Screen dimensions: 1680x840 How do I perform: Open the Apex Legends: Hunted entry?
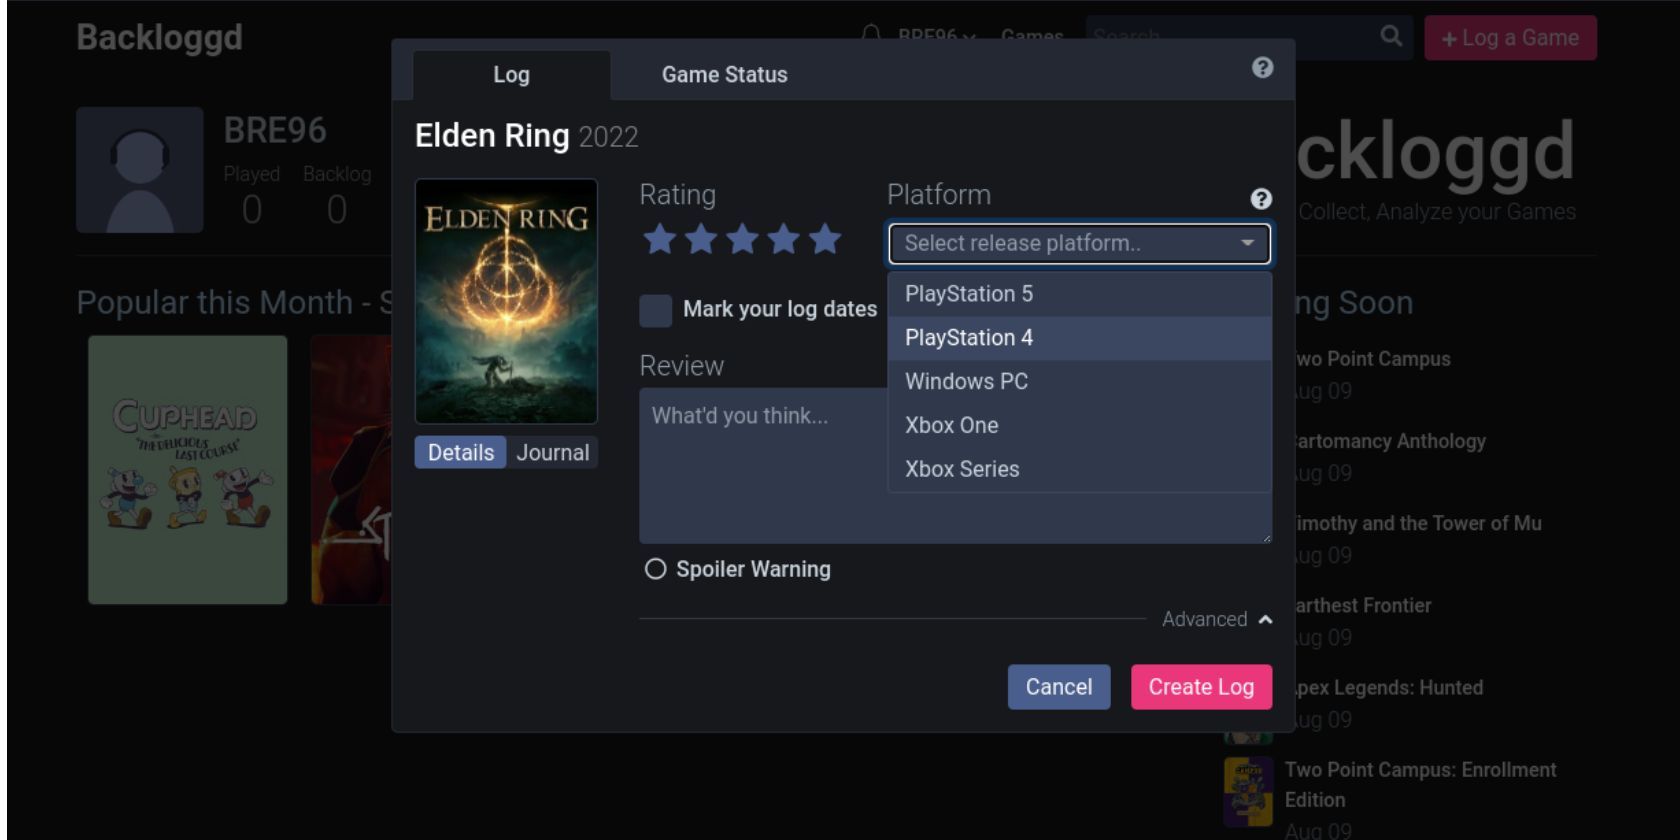tap(1387, 688)
